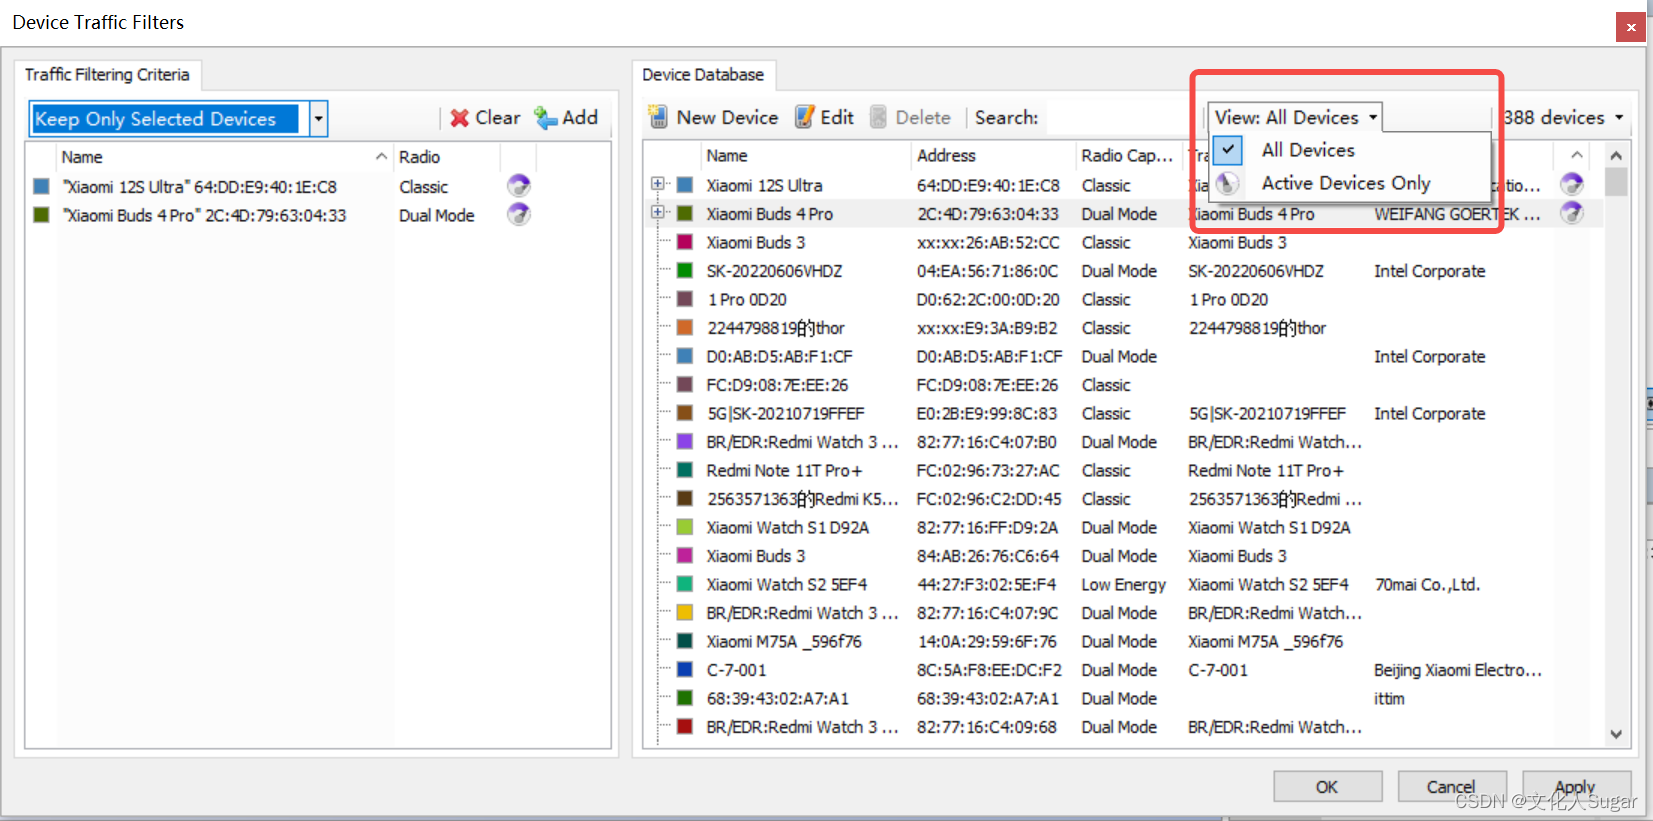Image resolution: width=1653 pixels, height=821 pixels.
Task: Click the green swatch beside SK-20220606VHDZ
Action: pyautogui.click(x=685, y=270)
